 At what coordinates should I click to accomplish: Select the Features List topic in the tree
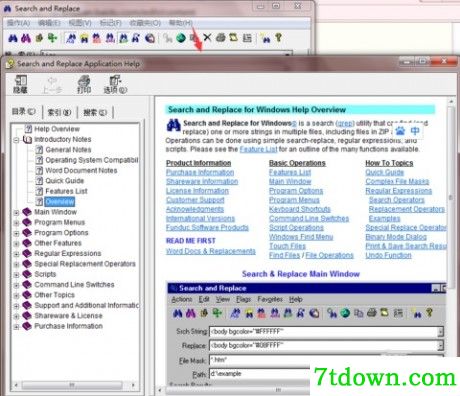coord(66,191)
